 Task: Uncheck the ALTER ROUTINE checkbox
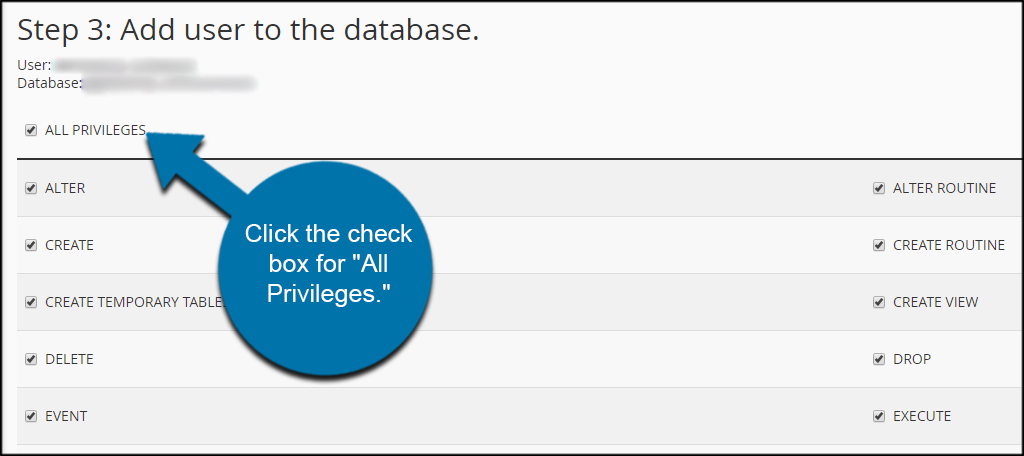click(879, 188)
